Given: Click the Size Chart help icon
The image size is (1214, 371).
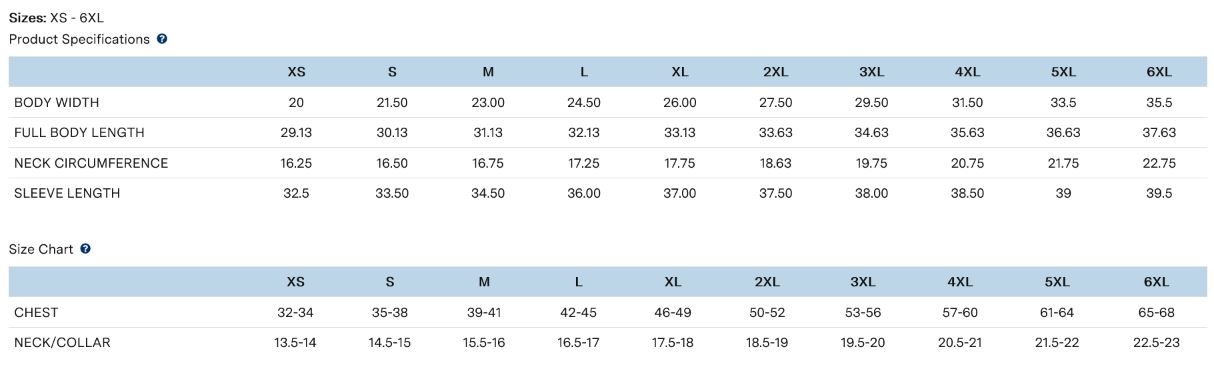Looking at the screenshot, I should click(x=85, y=249).
